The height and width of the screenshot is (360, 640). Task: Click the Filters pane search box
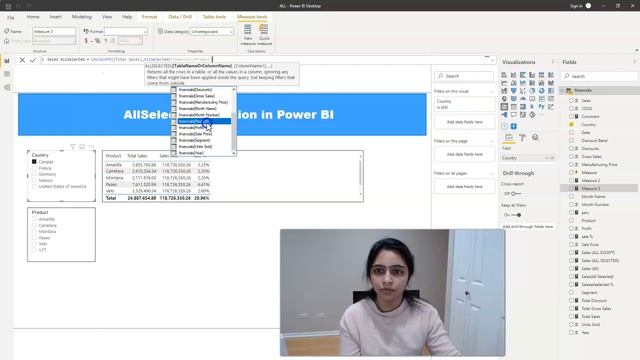464,76
